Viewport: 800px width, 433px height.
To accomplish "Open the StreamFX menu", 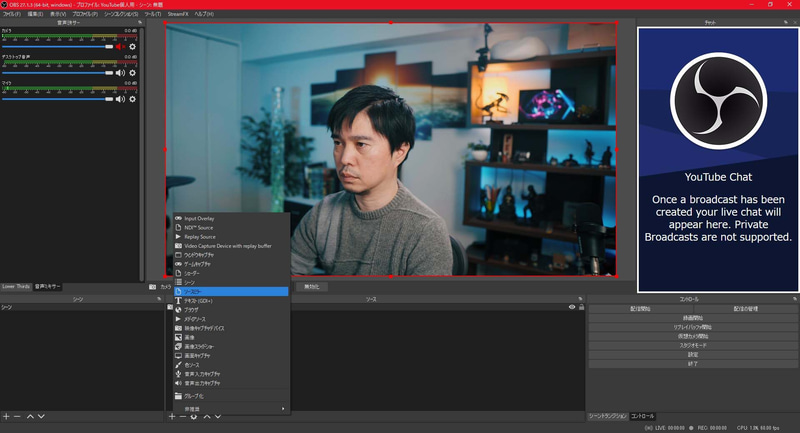I will 178,14.
